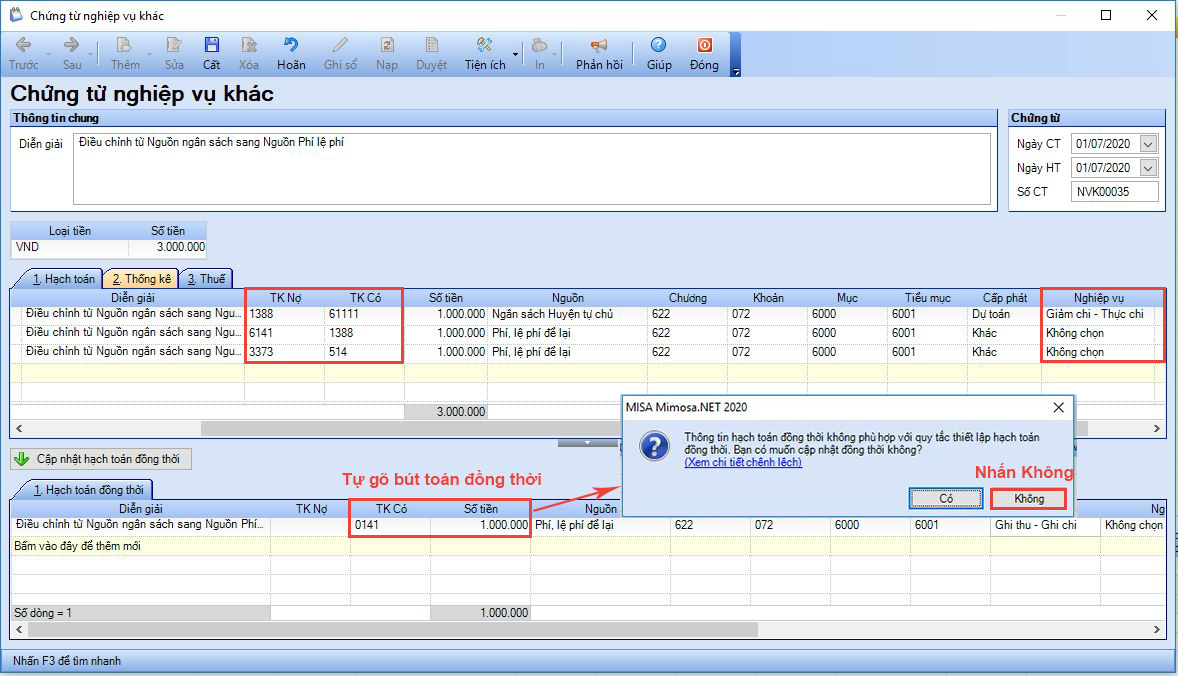Select TK Nợ cell 3373
Viewport: 1178px width, 676px height.
click(285, 352)
